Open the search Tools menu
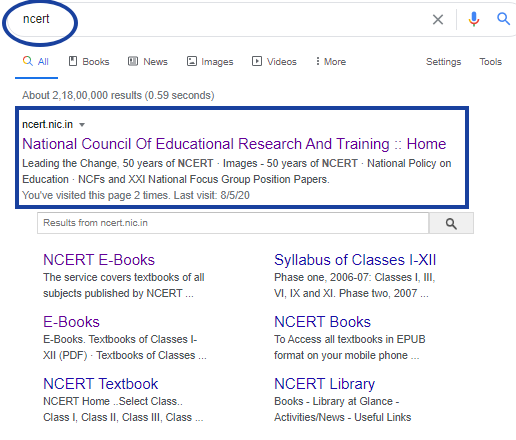The image size is (516, 440). pyautogui.click(x=490, y=62)
